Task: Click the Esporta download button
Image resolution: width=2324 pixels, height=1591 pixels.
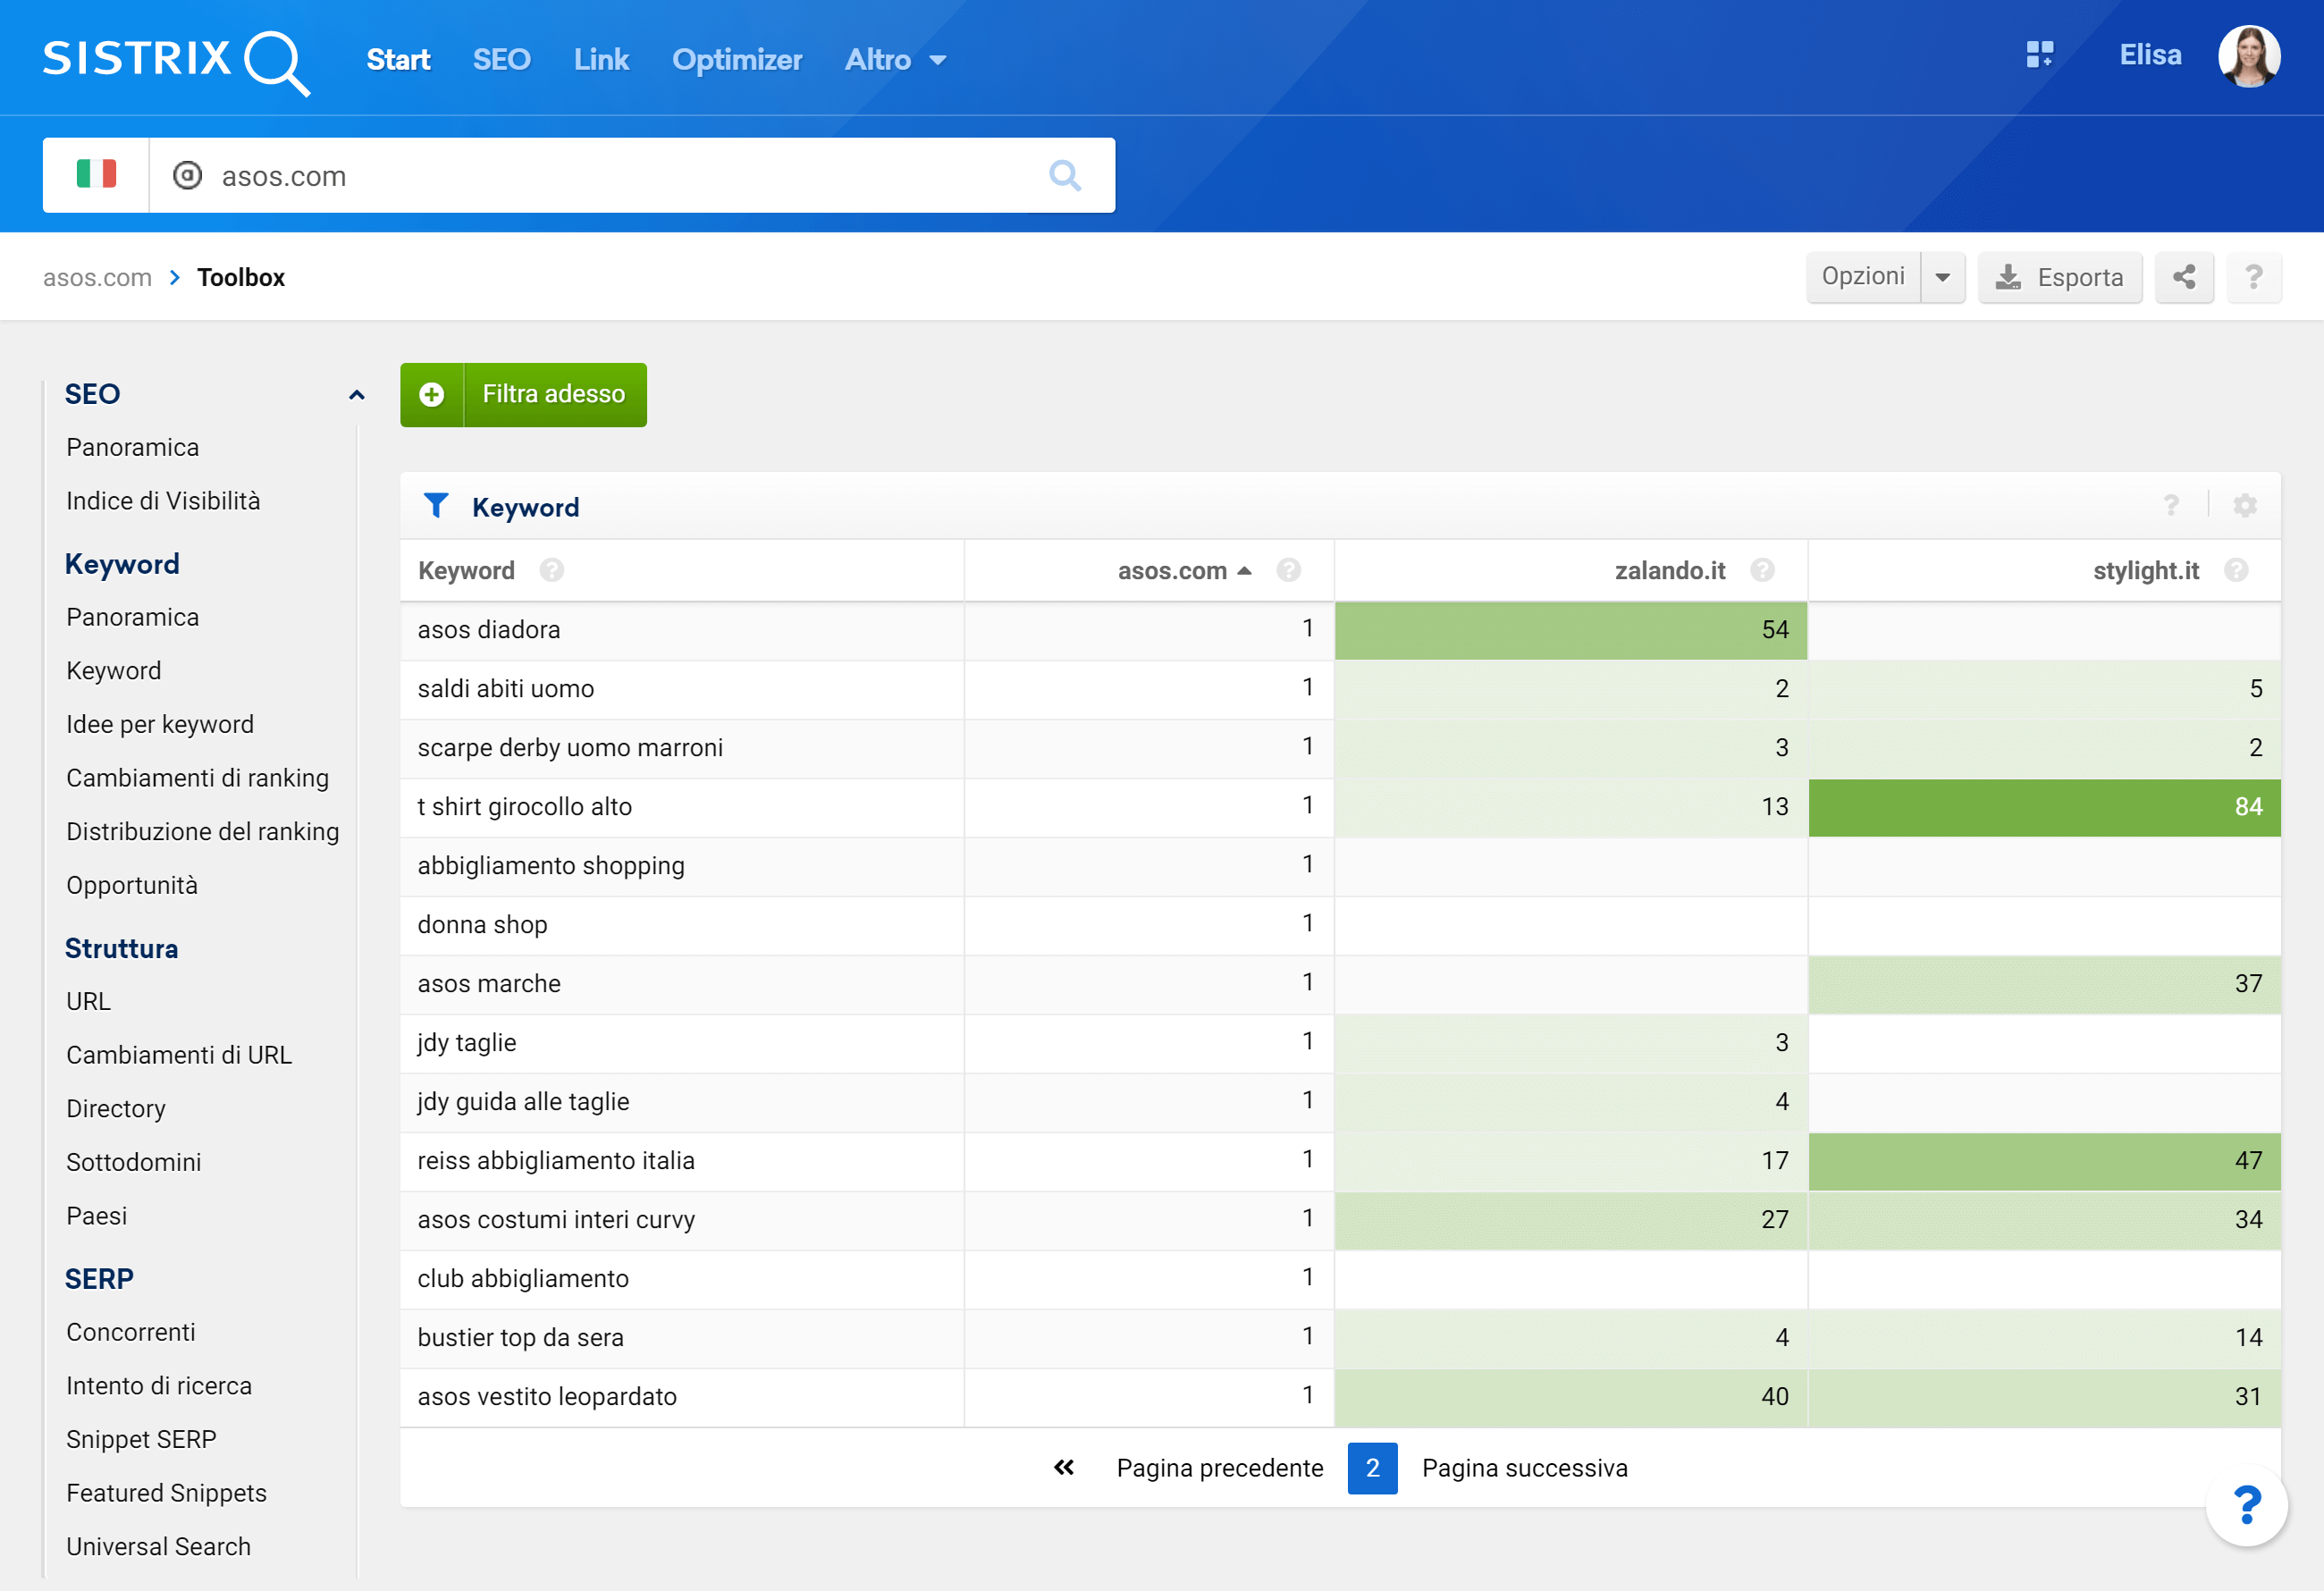Action: click(2060, 277)
